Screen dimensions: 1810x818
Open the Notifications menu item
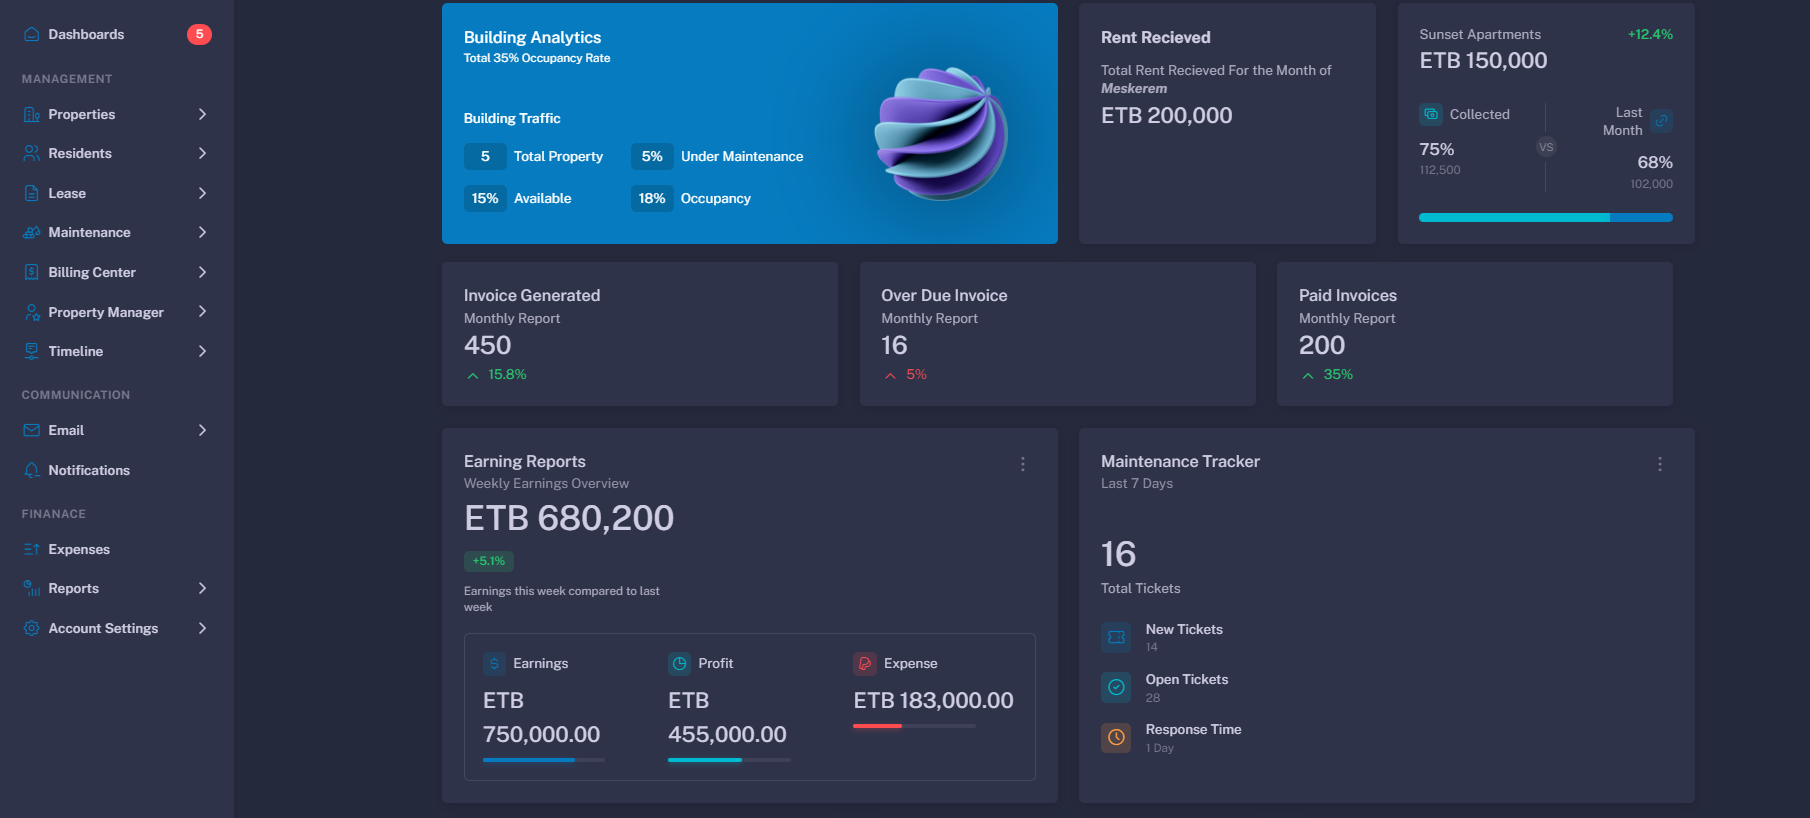[117, 470]
